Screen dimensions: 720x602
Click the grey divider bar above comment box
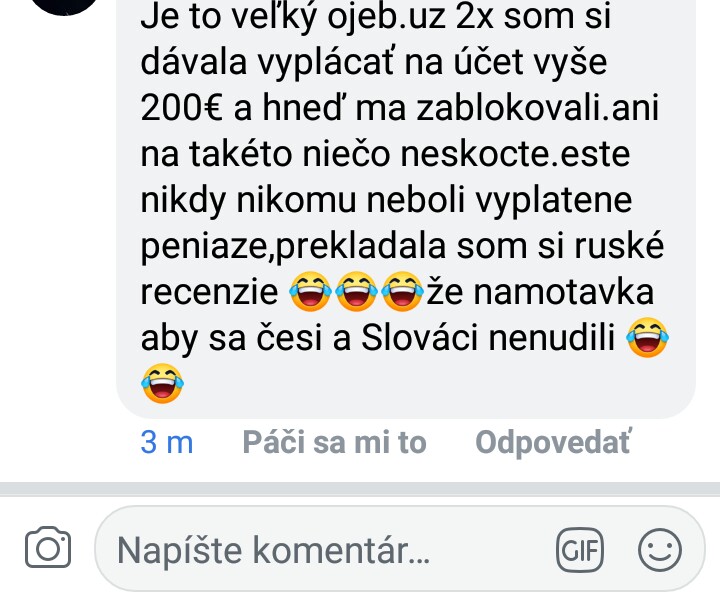(x=360, y=489)
